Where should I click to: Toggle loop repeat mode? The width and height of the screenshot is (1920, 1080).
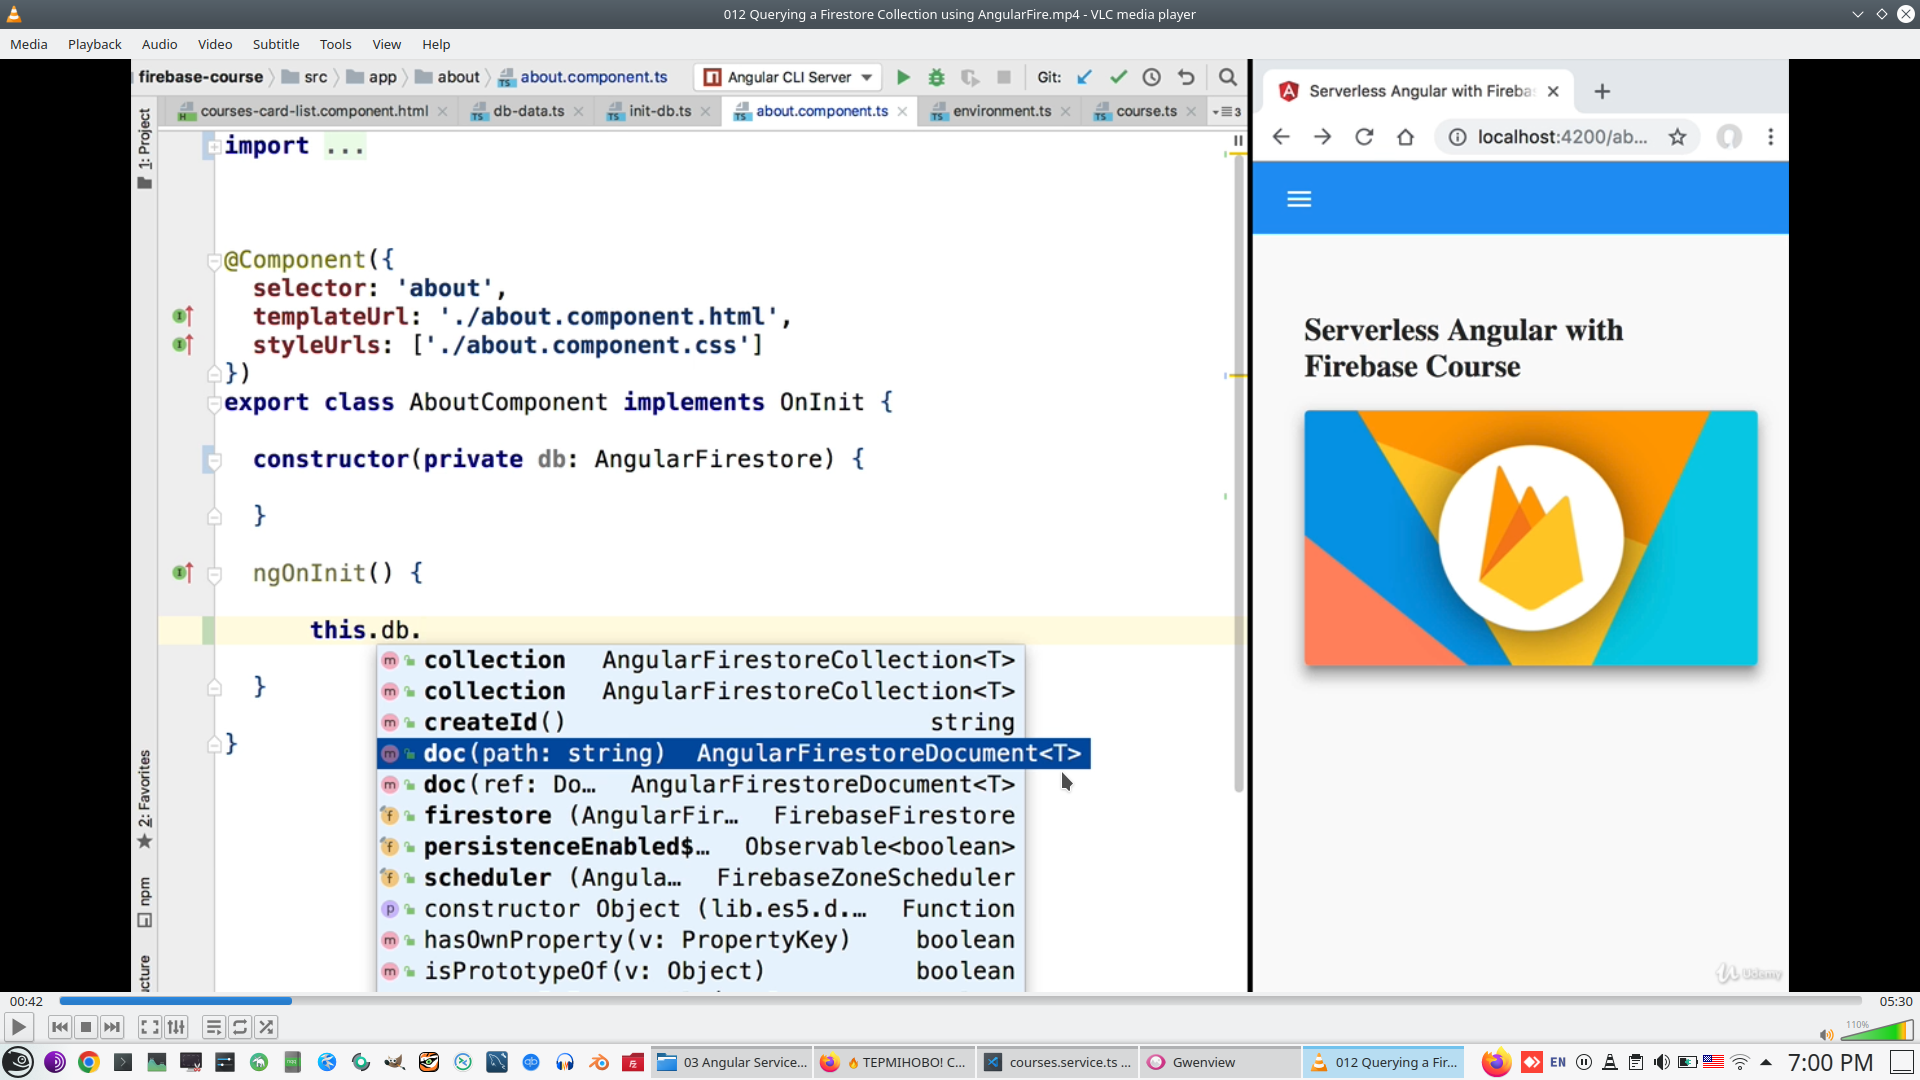pos(240,1027)
